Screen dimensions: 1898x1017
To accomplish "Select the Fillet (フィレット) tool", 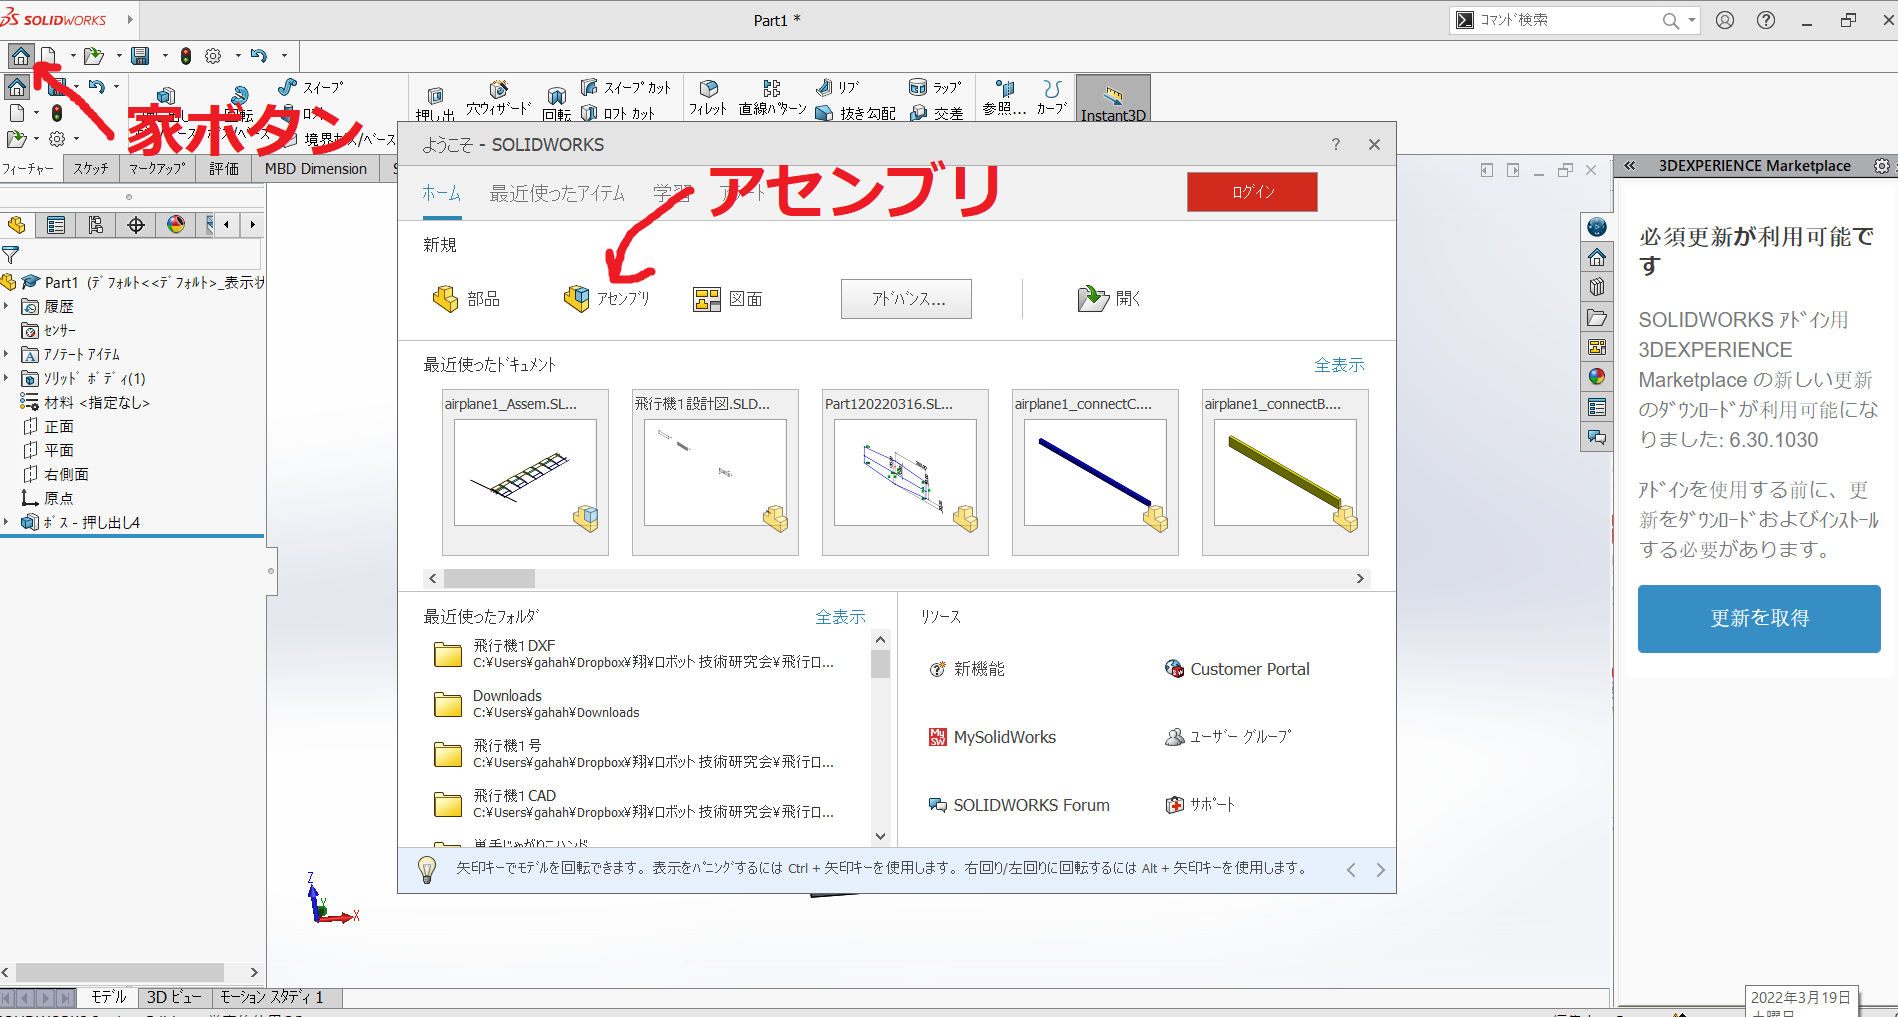I will pos(708,98).
